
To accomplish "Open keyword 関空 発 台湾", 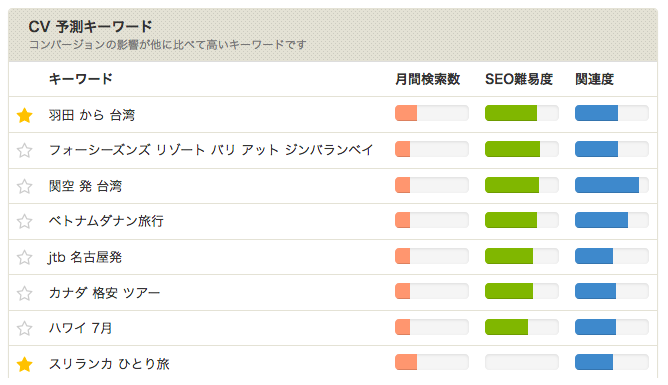I will (85, 186).
